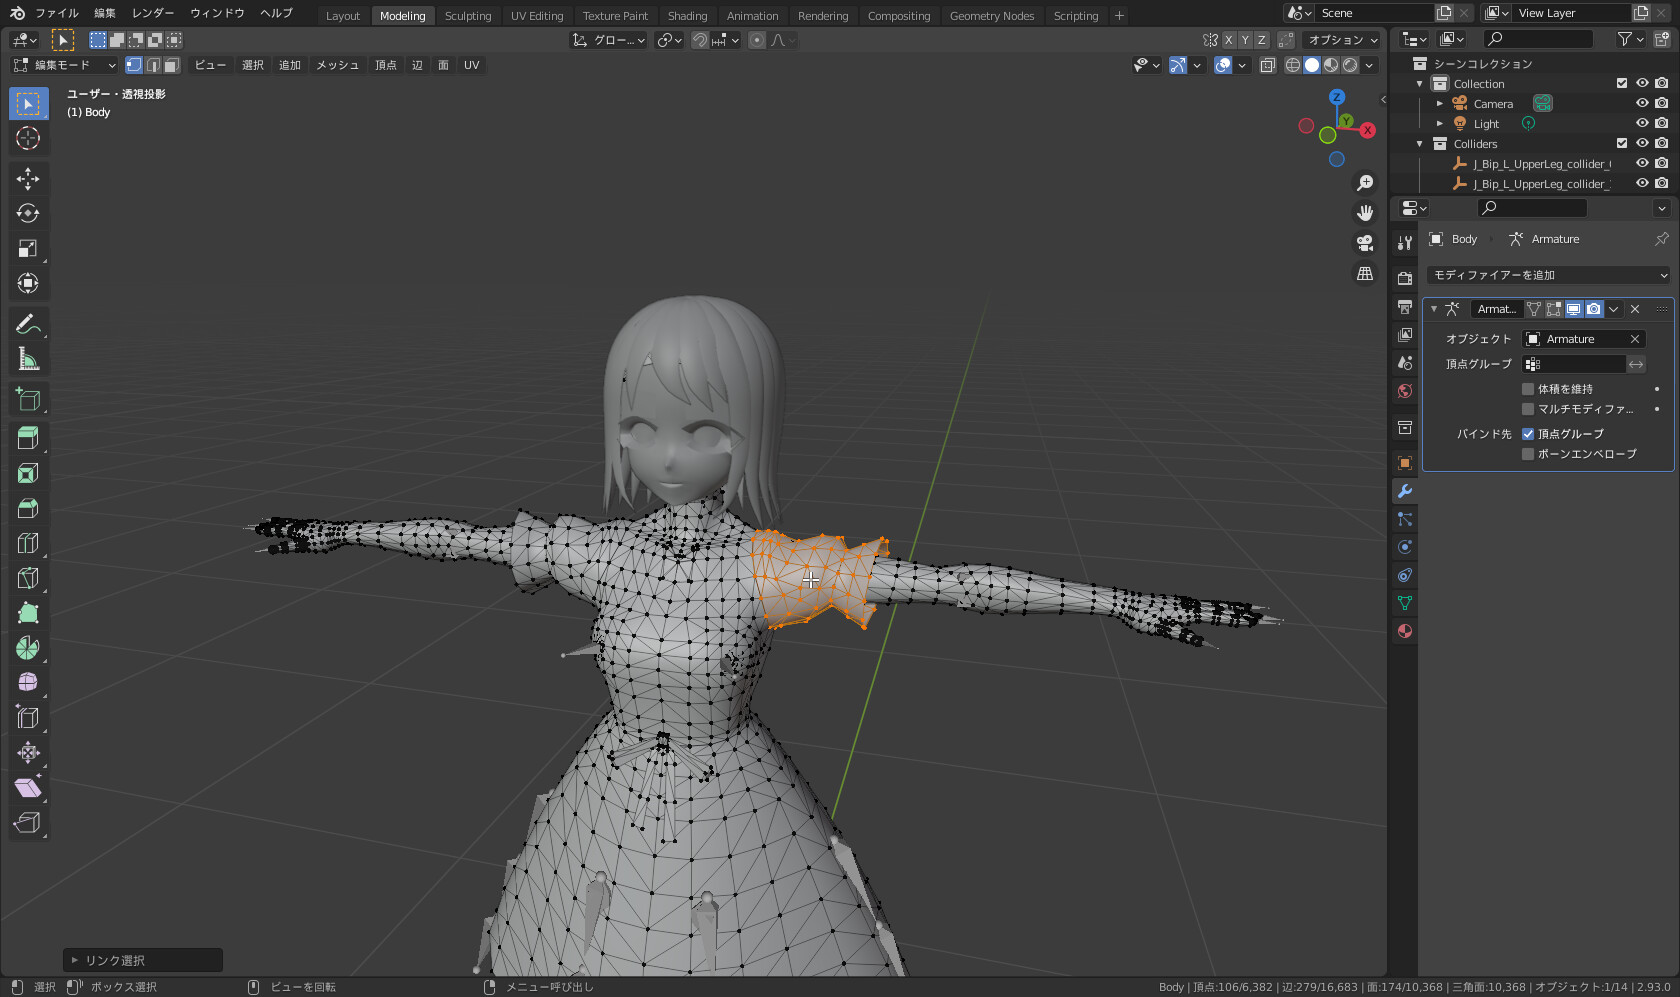Switch to the Shading workspace tab
1680x997 pixels.
coord(687,16)
